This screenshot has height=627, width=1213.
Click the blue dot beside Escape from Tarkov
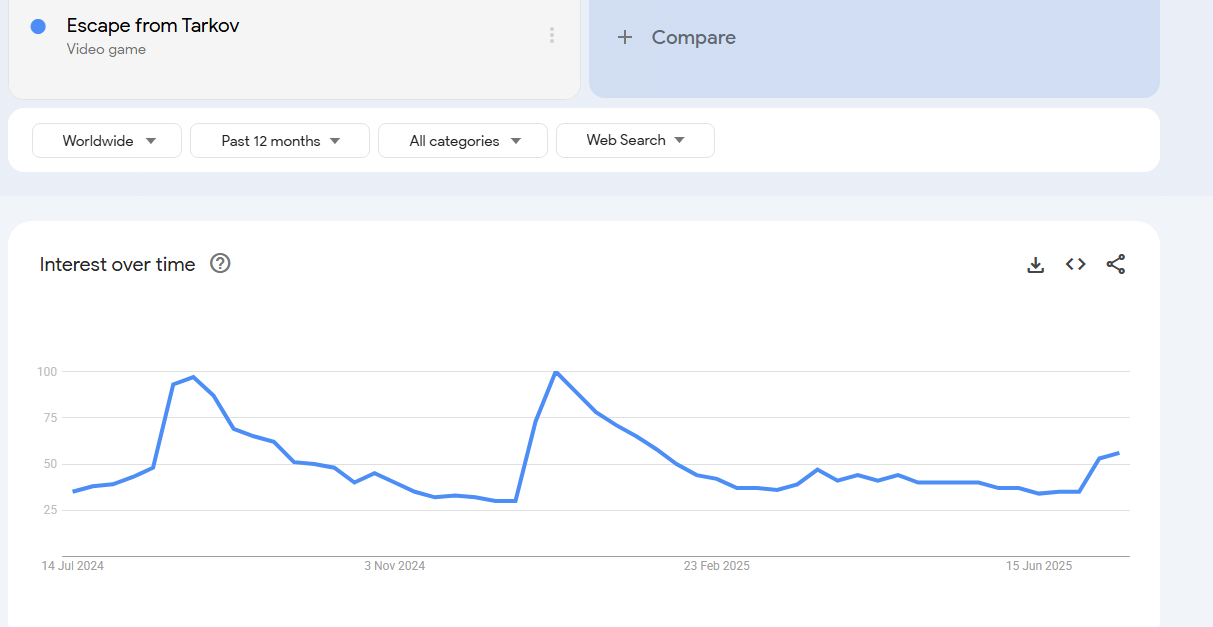[x=38, y=27]
